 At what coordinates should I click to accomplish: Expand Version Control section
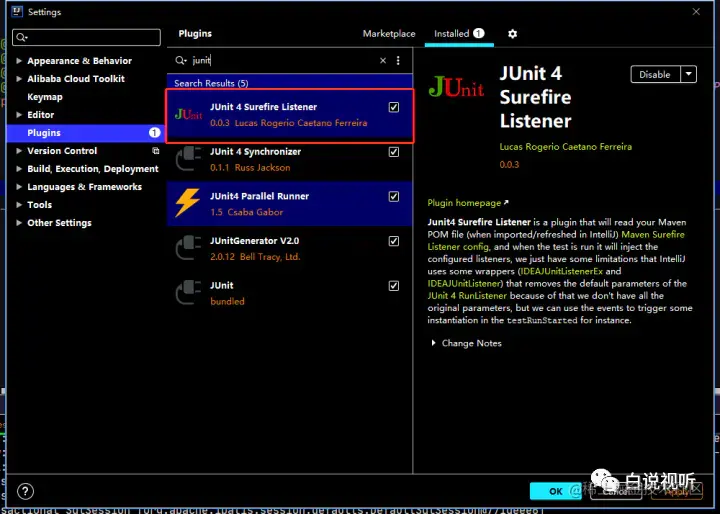tap(19, 151)
